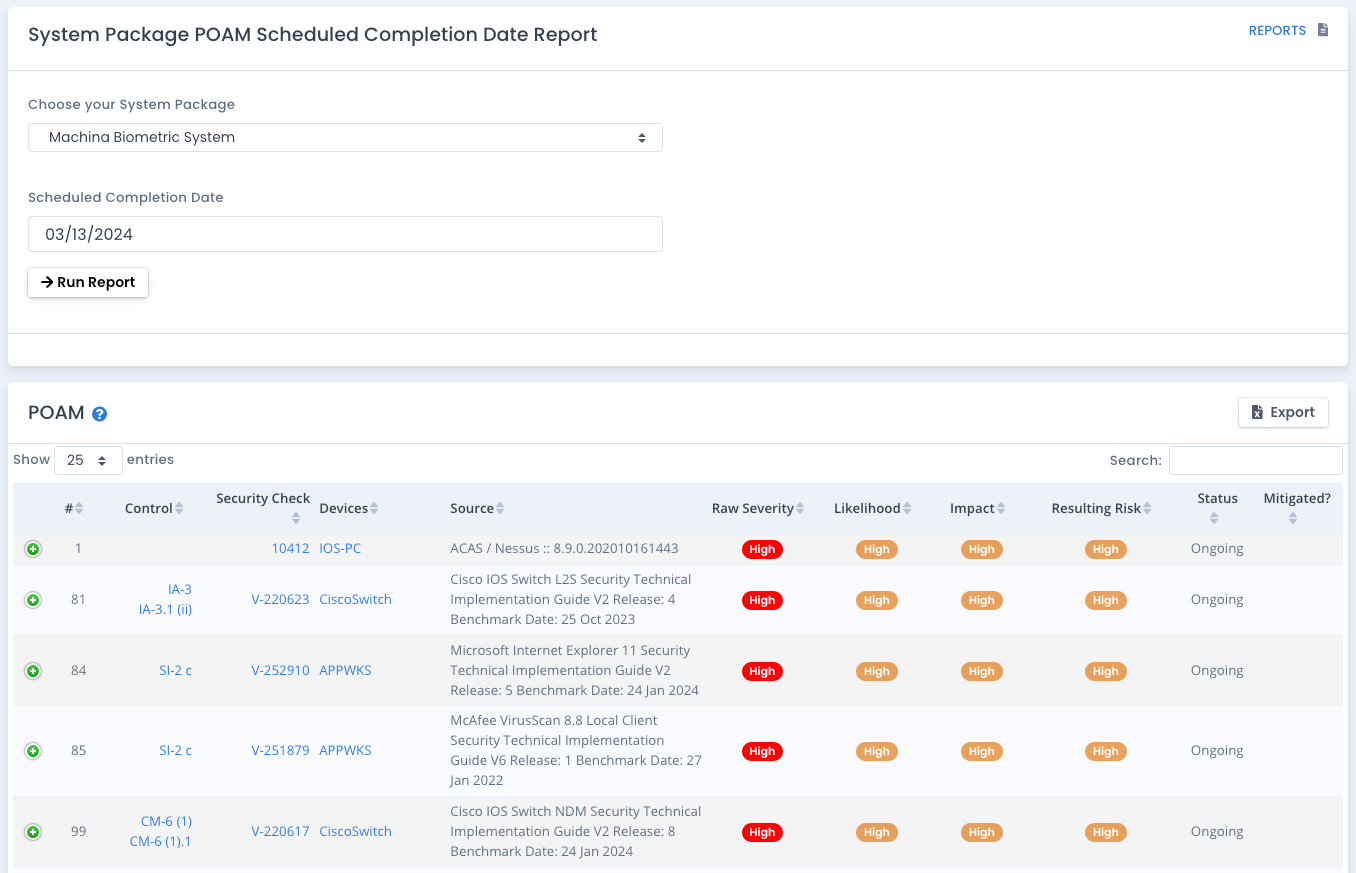The image size is (1356, 873).
Task: Expand row 1 with green plus icon
Action: pos(33,549)
